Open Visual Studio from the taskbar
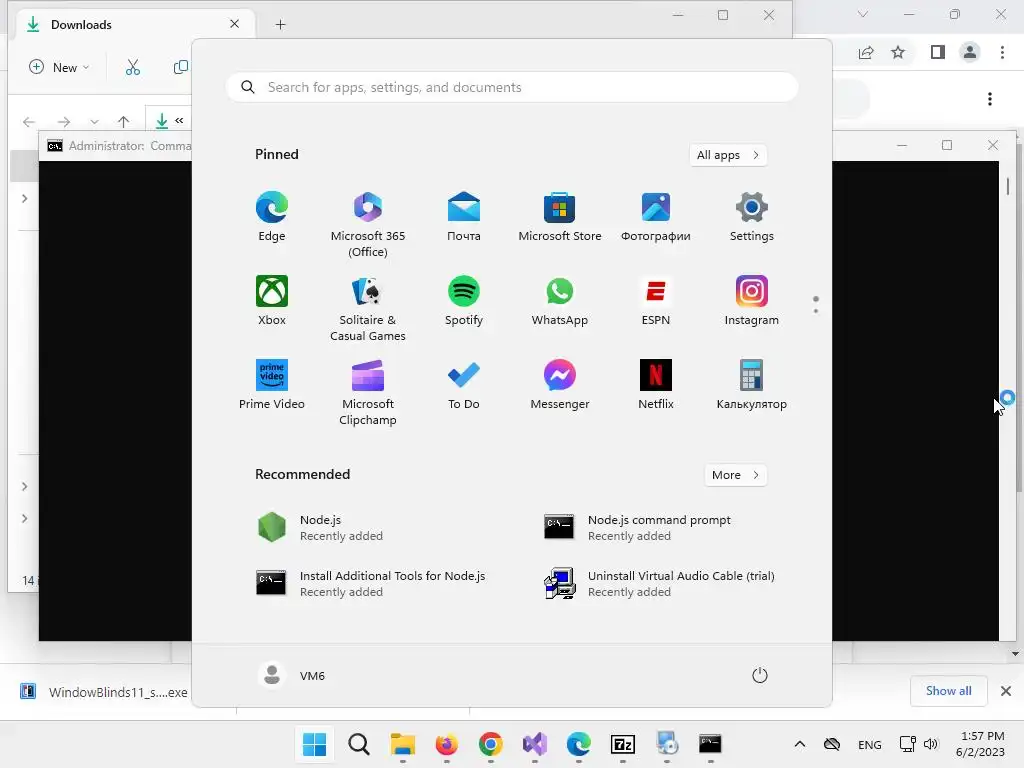Viewport: 1024px width, 768px height. coord(535,744)
